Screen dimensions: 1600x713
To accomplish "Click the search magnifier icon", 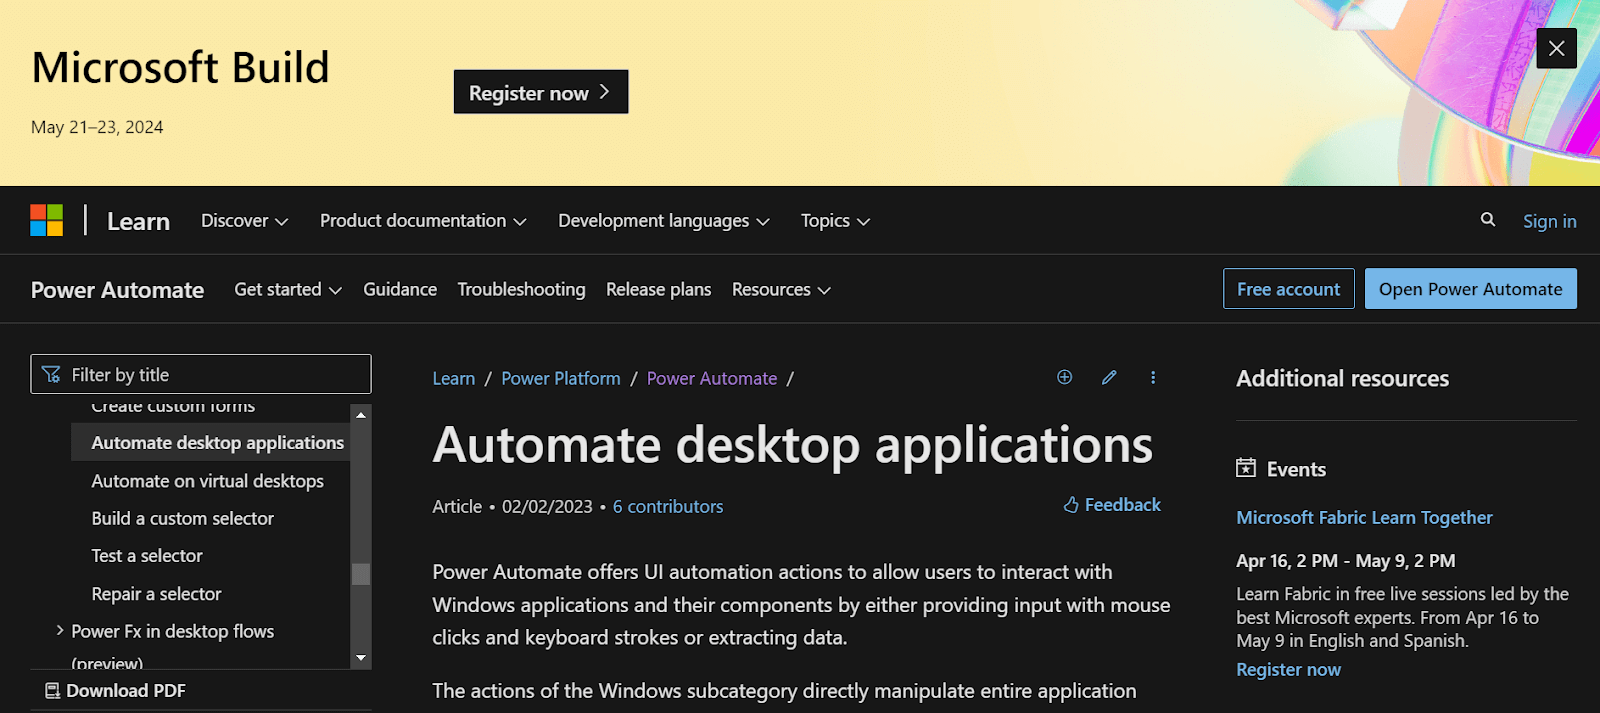I will tap(1488, 220).
